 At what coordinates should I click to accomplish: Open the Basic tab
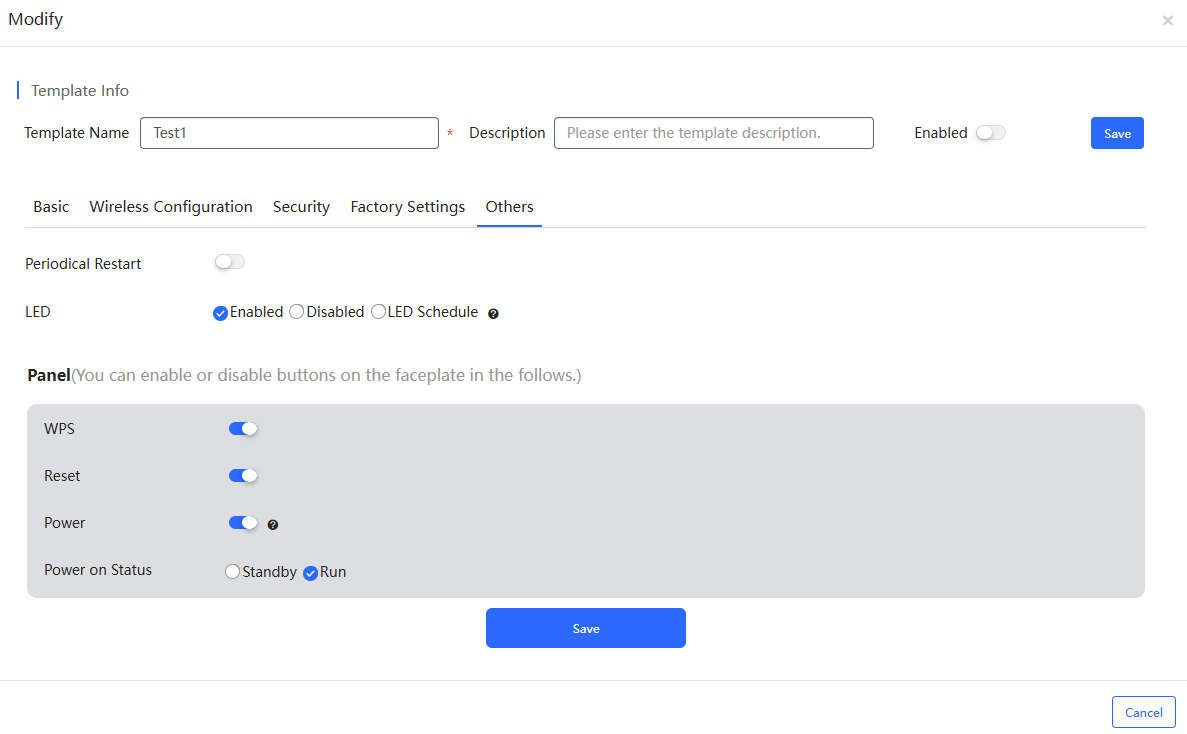tap(51, 207)
